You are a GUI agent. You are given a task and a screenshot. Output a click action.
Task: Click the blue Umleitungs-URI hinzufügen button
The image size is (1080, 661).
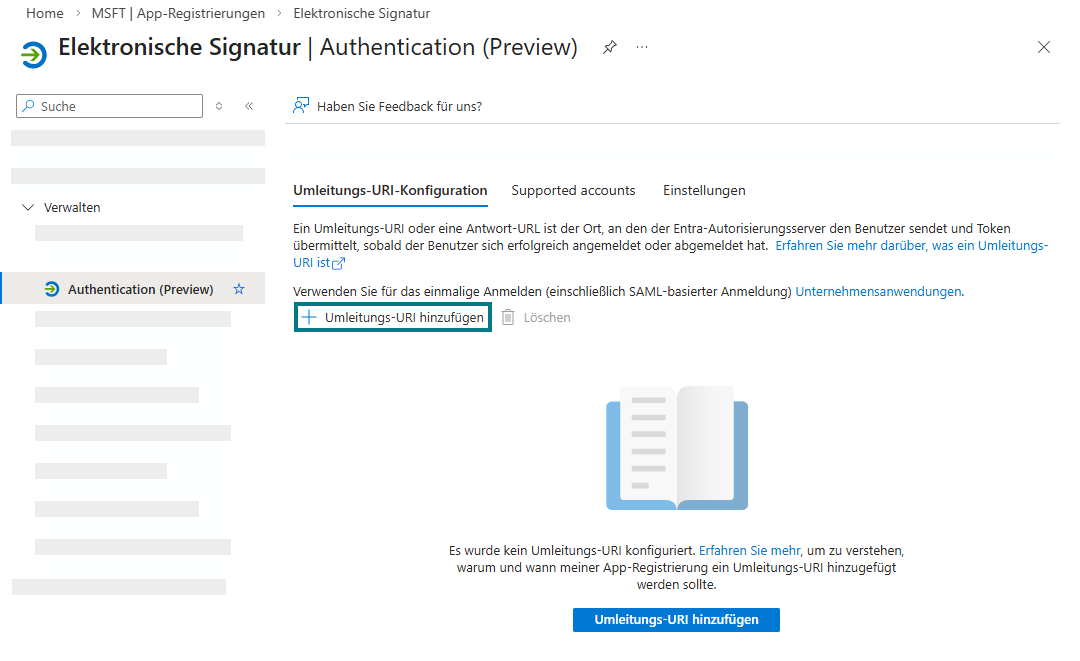(676, 619)
